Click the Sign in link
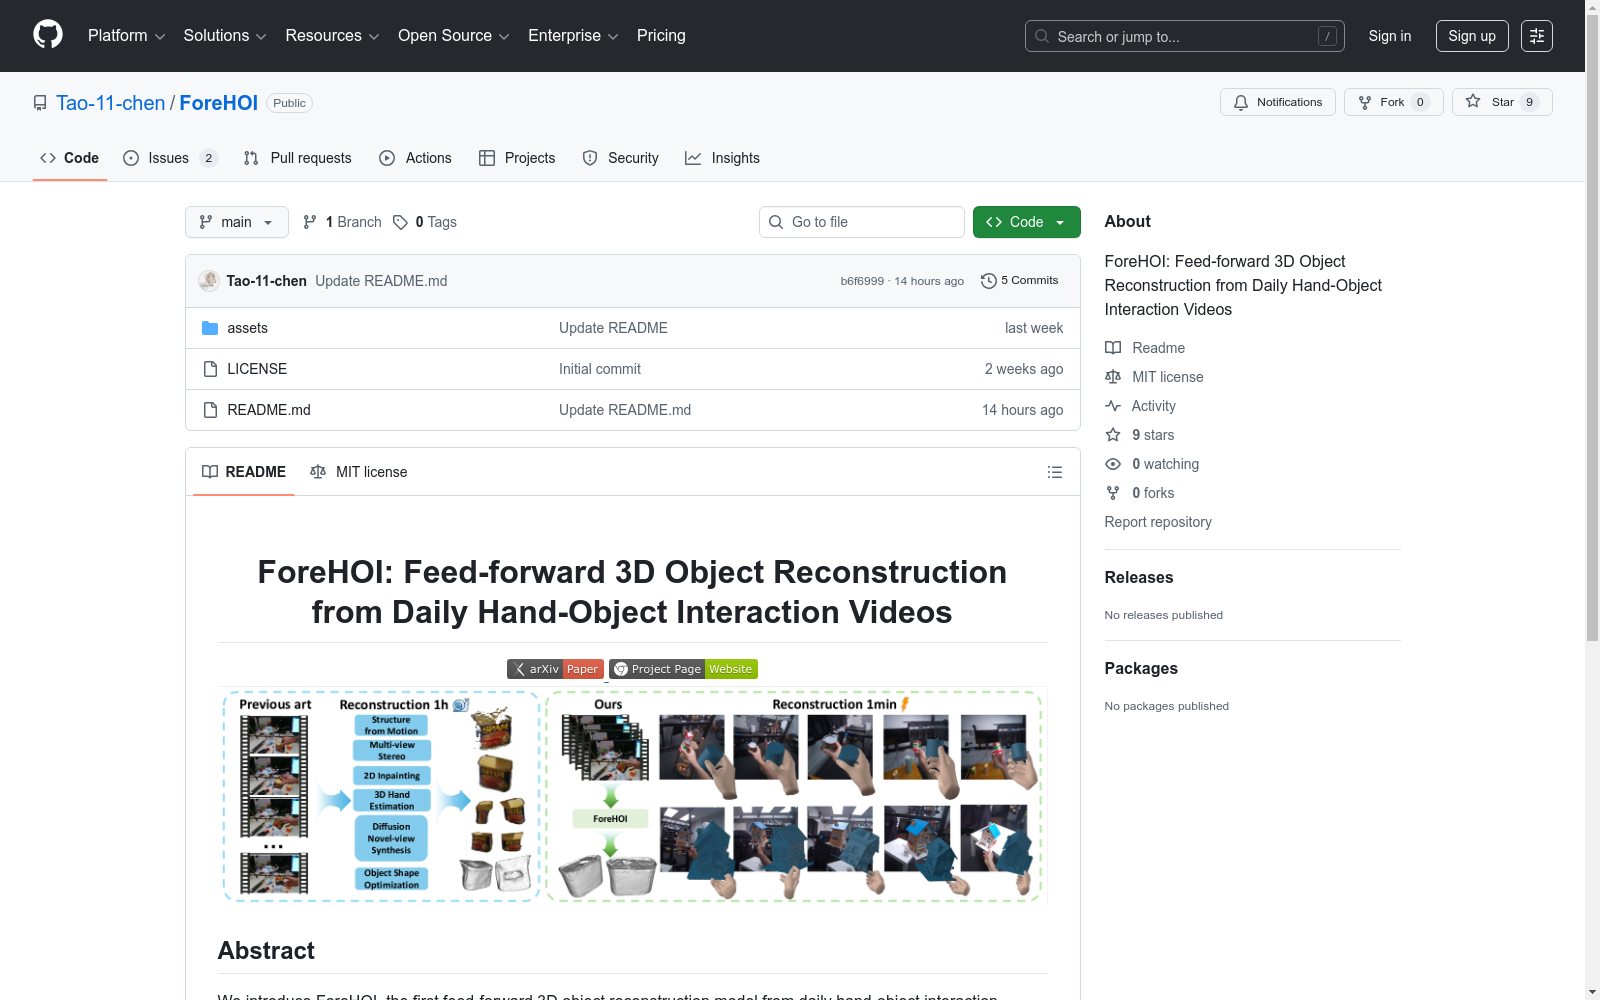Viewport: 1600px width, 1000px height. pyautogui.click(x=1389, y=36)
